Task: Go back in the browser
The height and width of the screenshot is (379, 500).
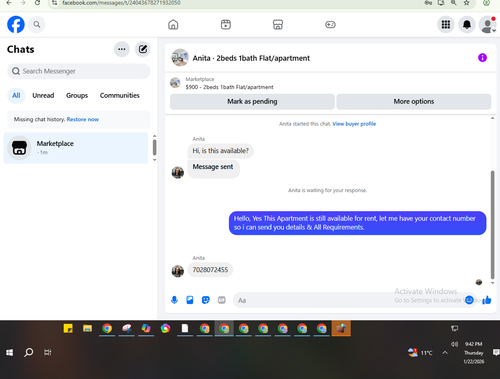Action: point(9,3)
